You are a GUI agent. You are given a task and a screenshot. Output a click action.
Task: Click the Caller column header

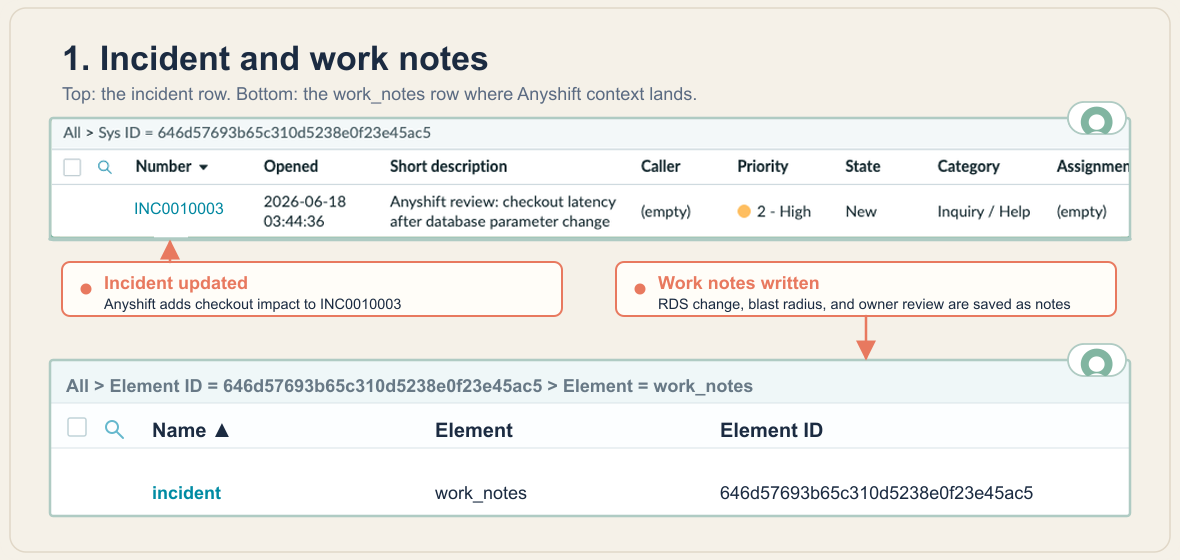click(x=661, y=166)
